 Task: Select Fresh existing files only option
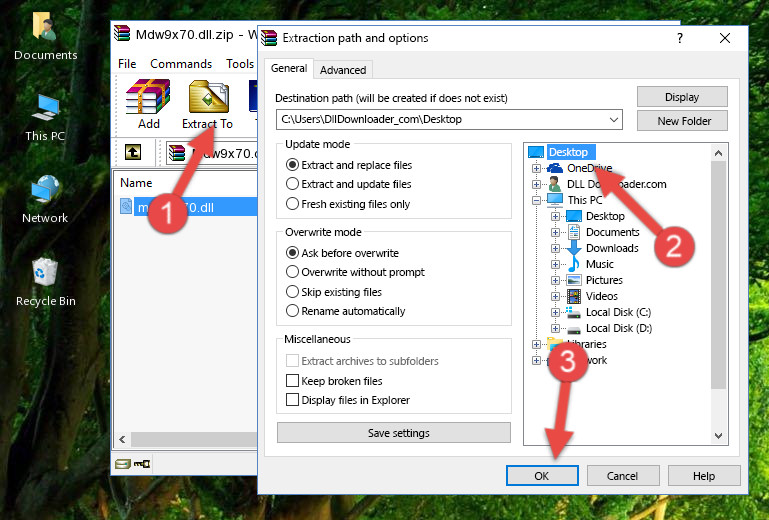347,204
